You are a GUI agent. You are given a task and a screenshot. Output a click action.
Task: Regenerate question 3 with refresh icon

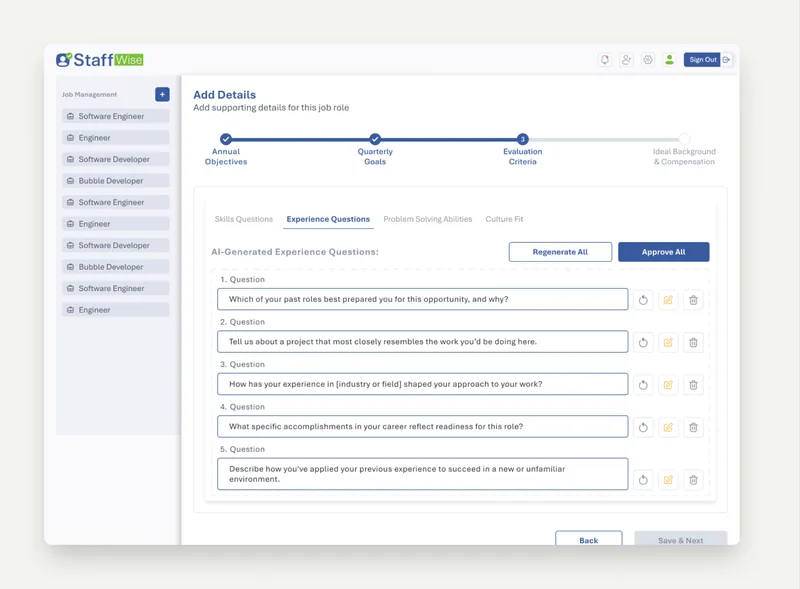coord(643,385)
